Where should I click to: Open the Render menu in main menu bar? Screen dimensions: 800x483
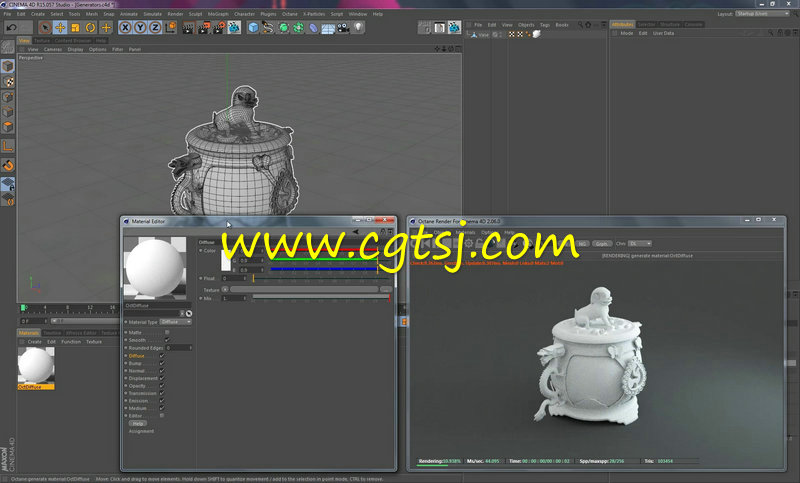(175, 14)
